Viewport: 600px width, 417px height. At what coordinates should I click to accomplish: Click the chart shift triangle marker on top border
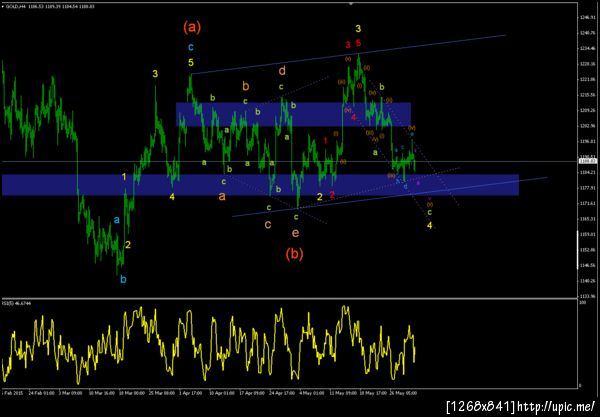click(351, 4)
